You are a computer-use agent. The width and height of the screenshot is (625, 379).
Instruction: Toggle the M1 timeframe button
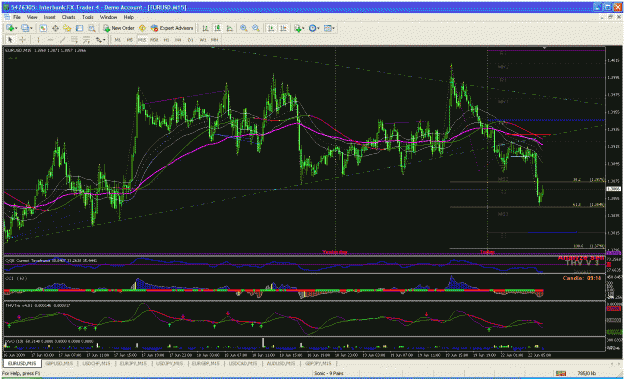pos(118,40)
